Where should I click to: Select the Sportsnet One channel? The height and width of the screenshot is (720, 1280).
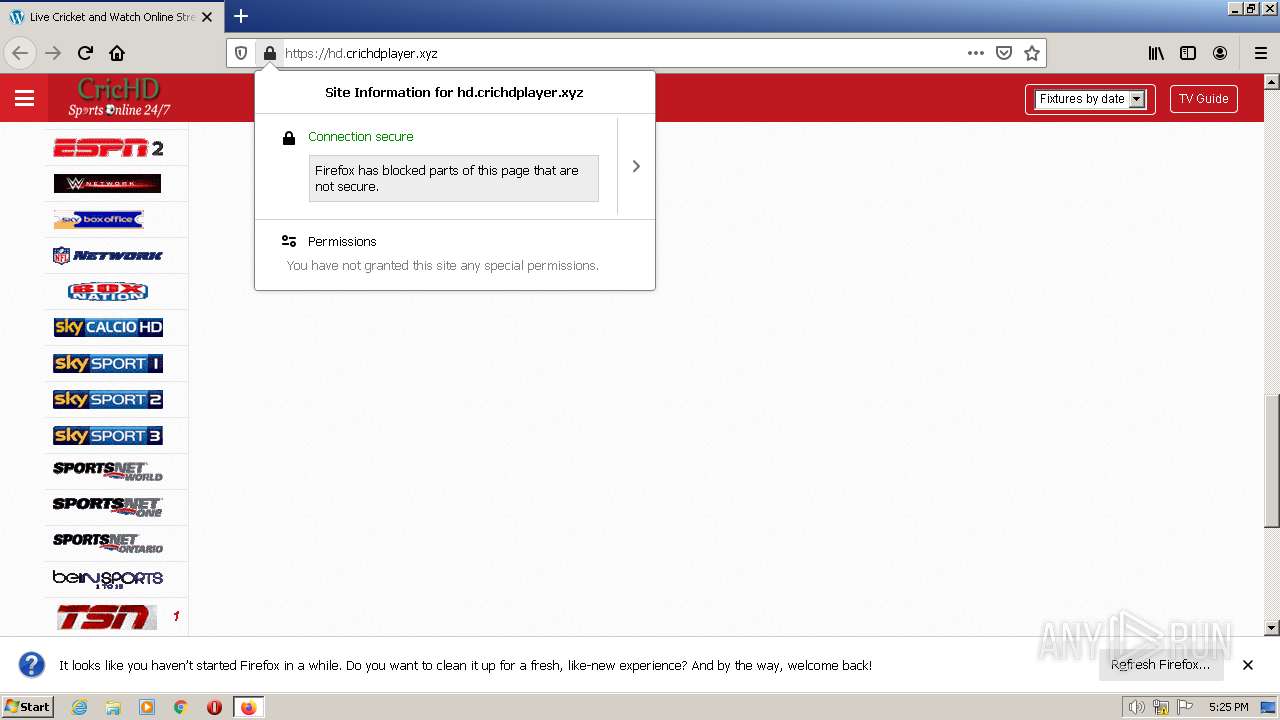coord(107,508)
